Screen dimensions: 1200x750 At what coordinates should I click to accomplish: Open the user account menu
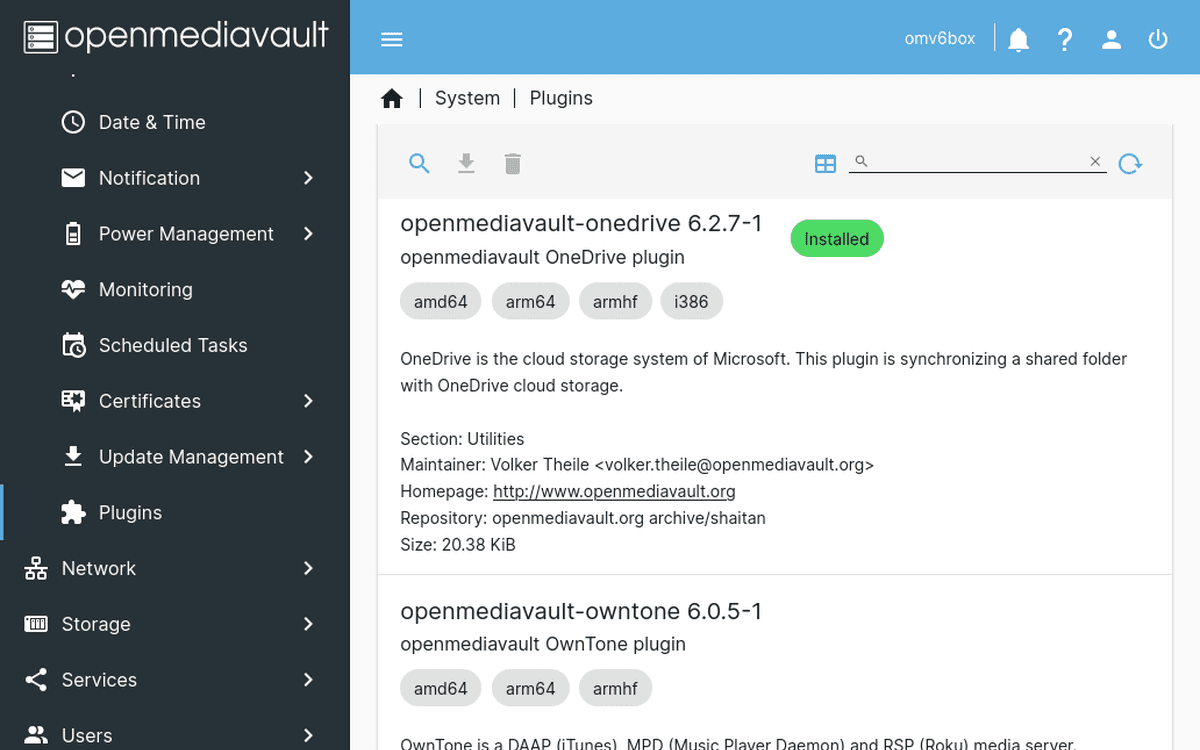point(1111,39)
